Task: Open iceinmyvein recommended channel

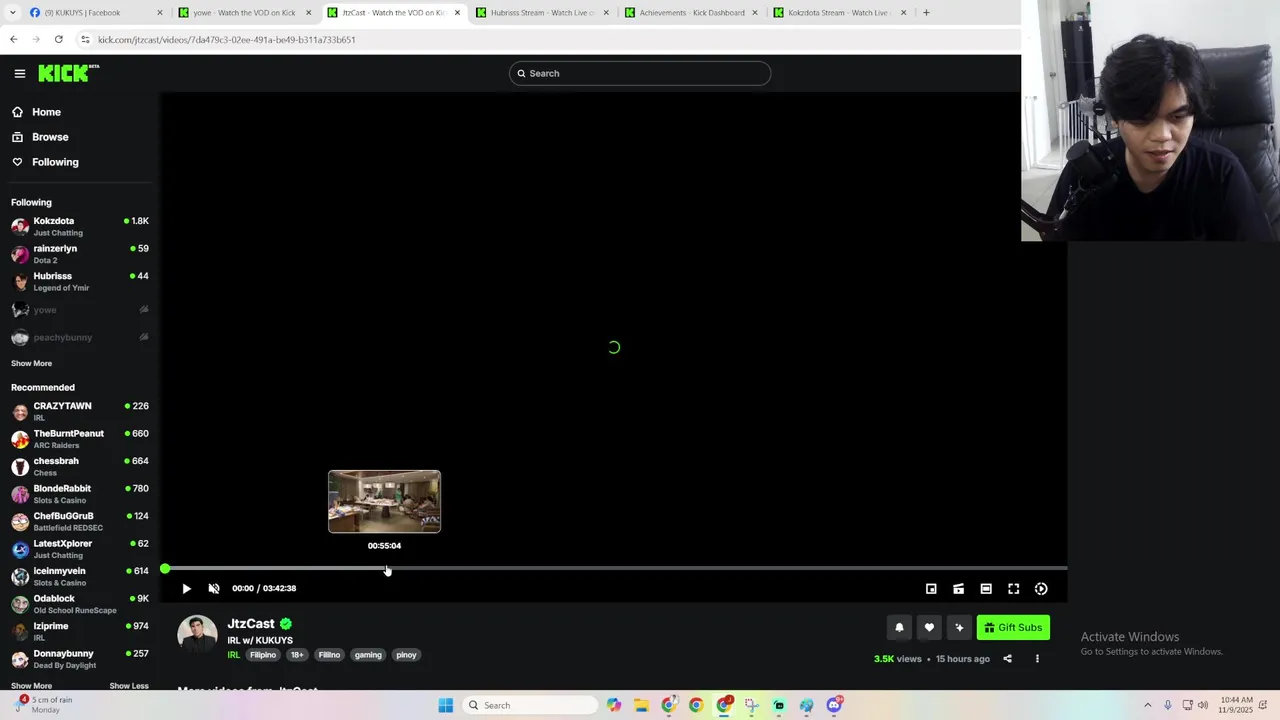Action: coord(80,576)
